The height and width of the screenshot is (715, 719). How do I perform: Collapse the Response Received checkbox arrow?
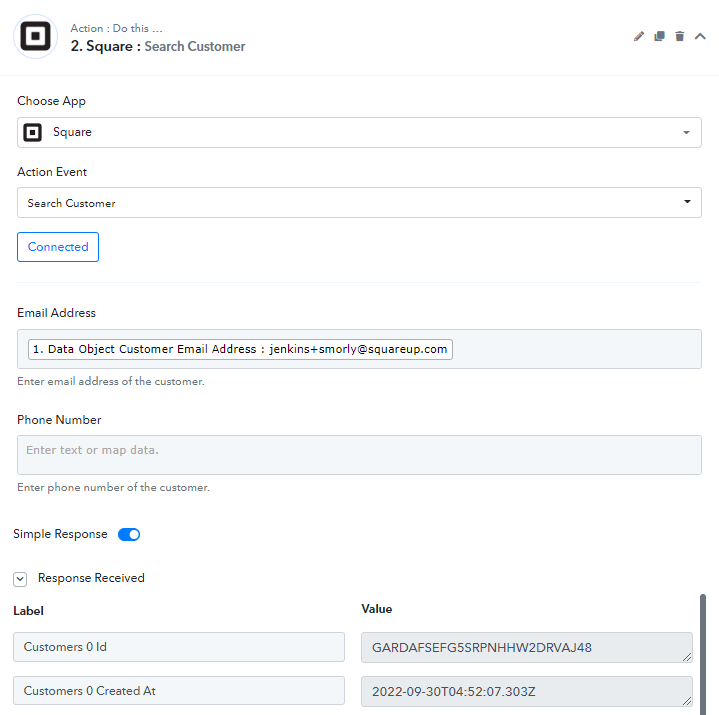tap(20, 579)
